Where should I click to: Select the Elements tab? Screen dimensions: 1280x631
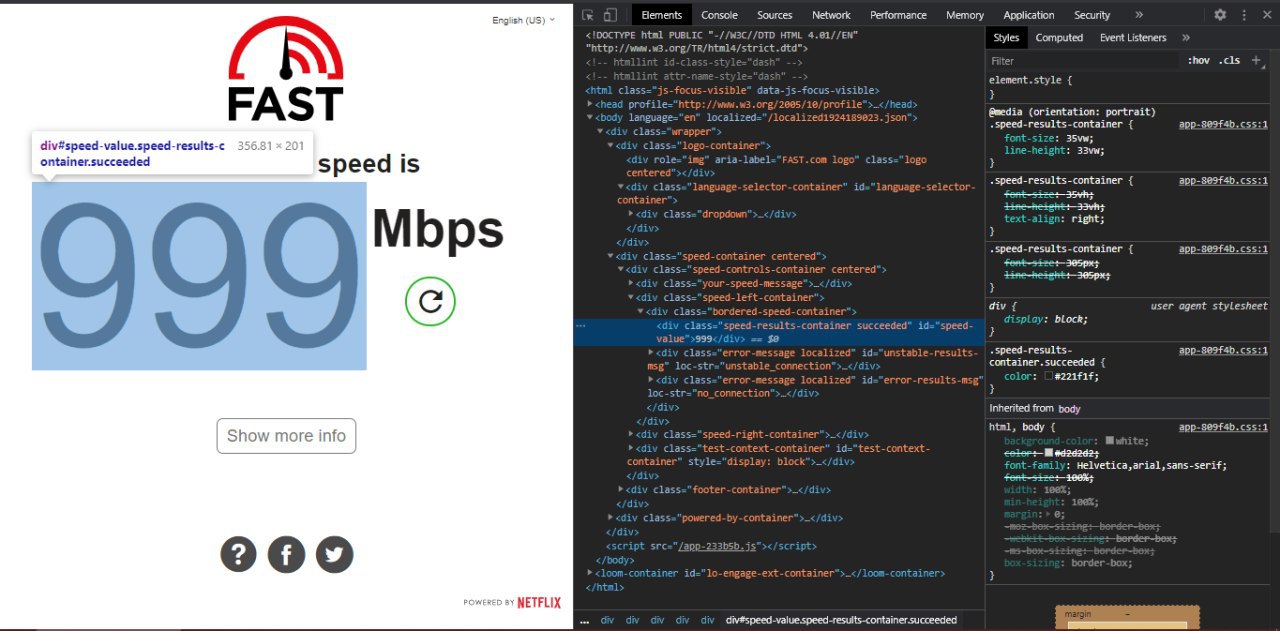[661, 15]
